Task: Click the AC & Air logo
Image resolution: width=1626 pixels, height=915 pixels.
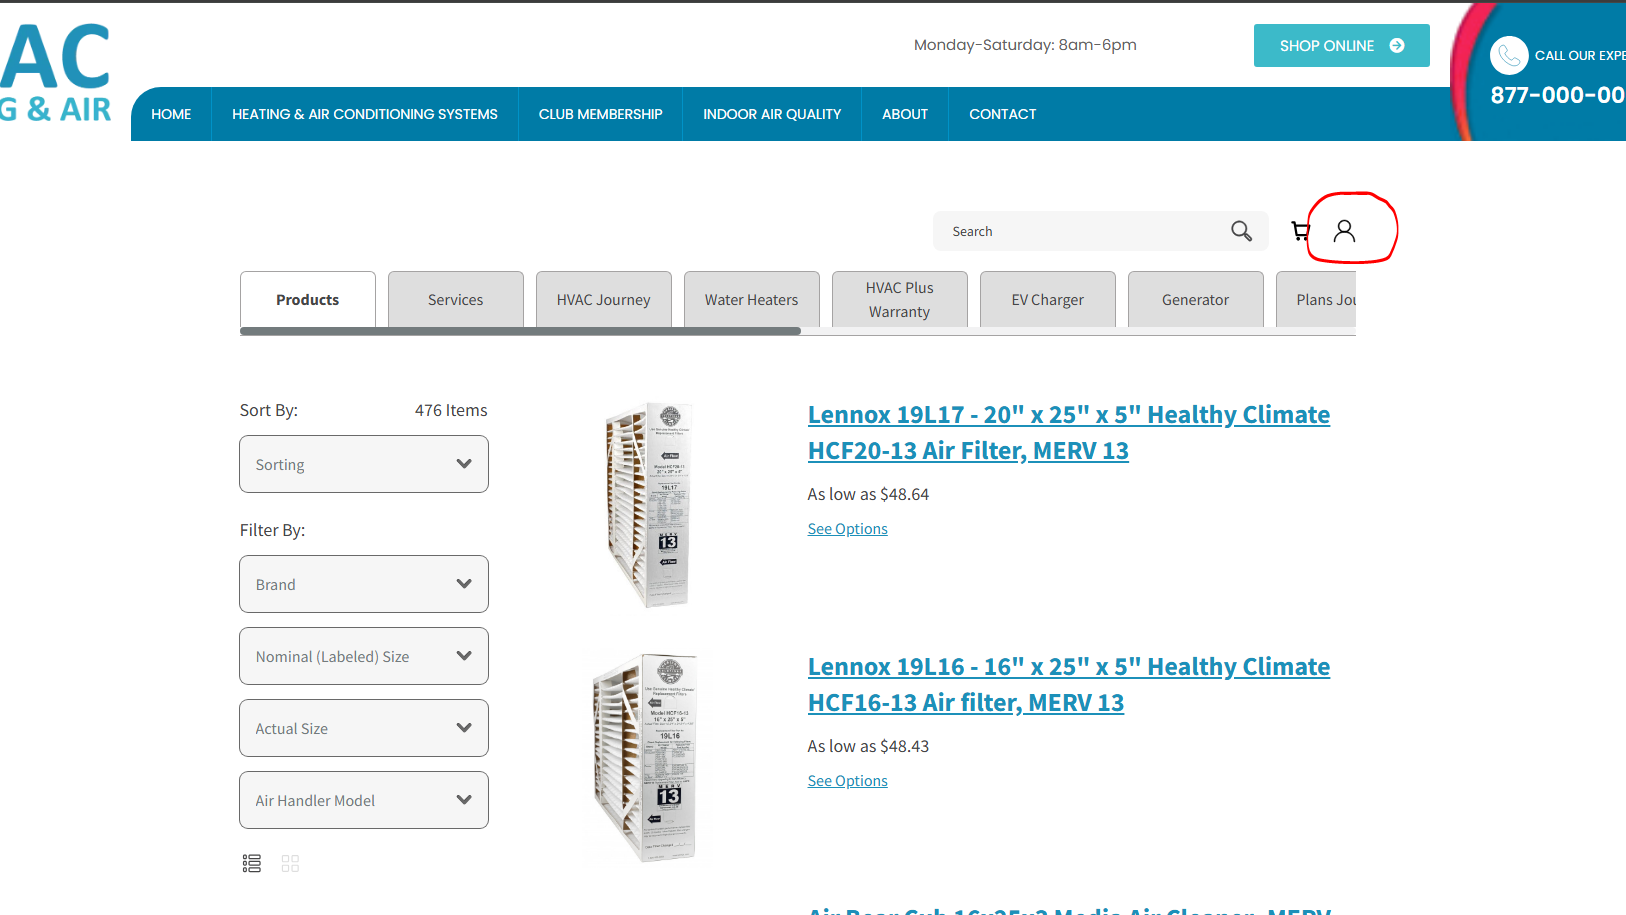Action: pyautogui.click(x=55, y=72)
